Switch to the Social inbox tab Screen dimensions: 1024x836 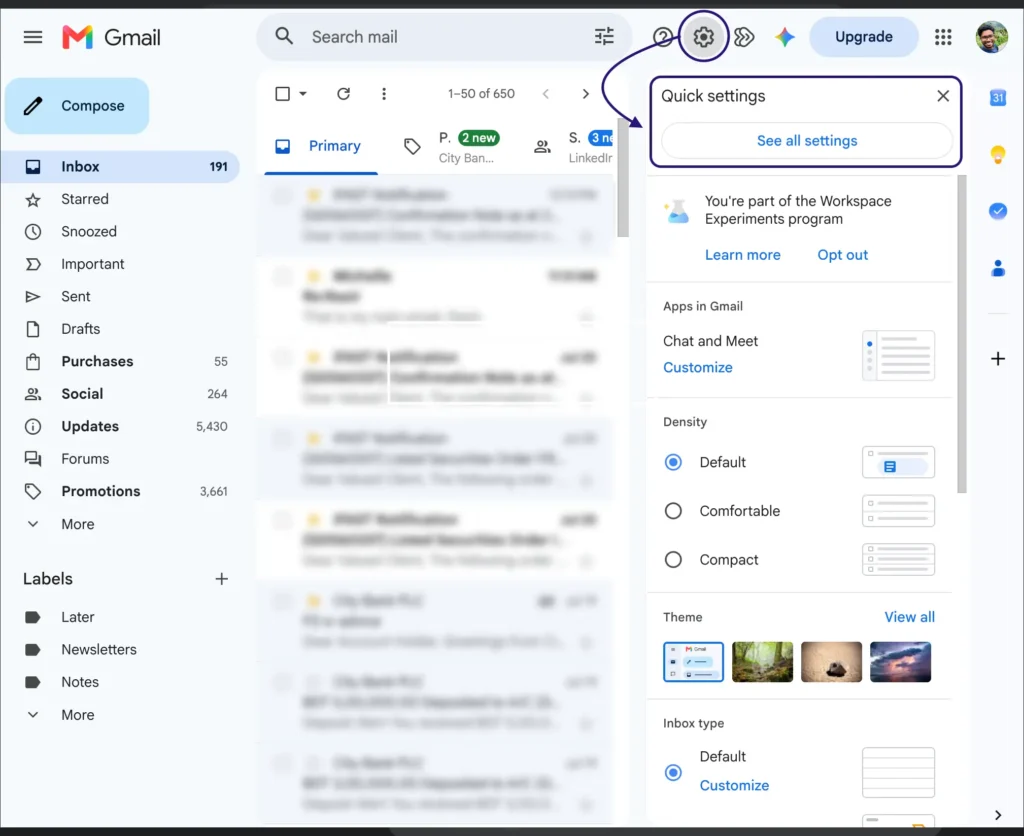[x=573, y=147]
